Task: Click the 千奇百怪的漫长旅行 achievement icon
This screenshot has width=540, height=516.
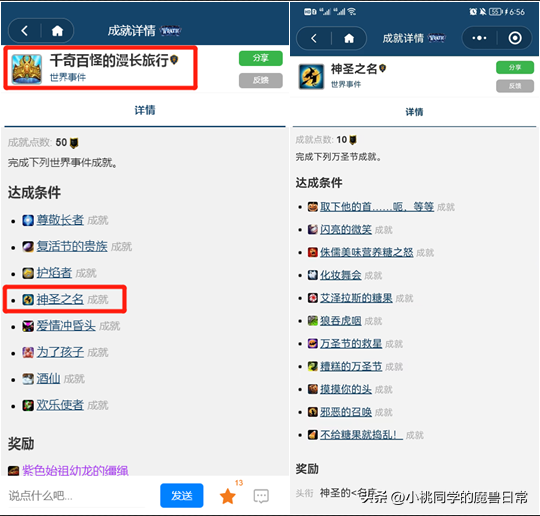Action: click(x=27, y=69)
